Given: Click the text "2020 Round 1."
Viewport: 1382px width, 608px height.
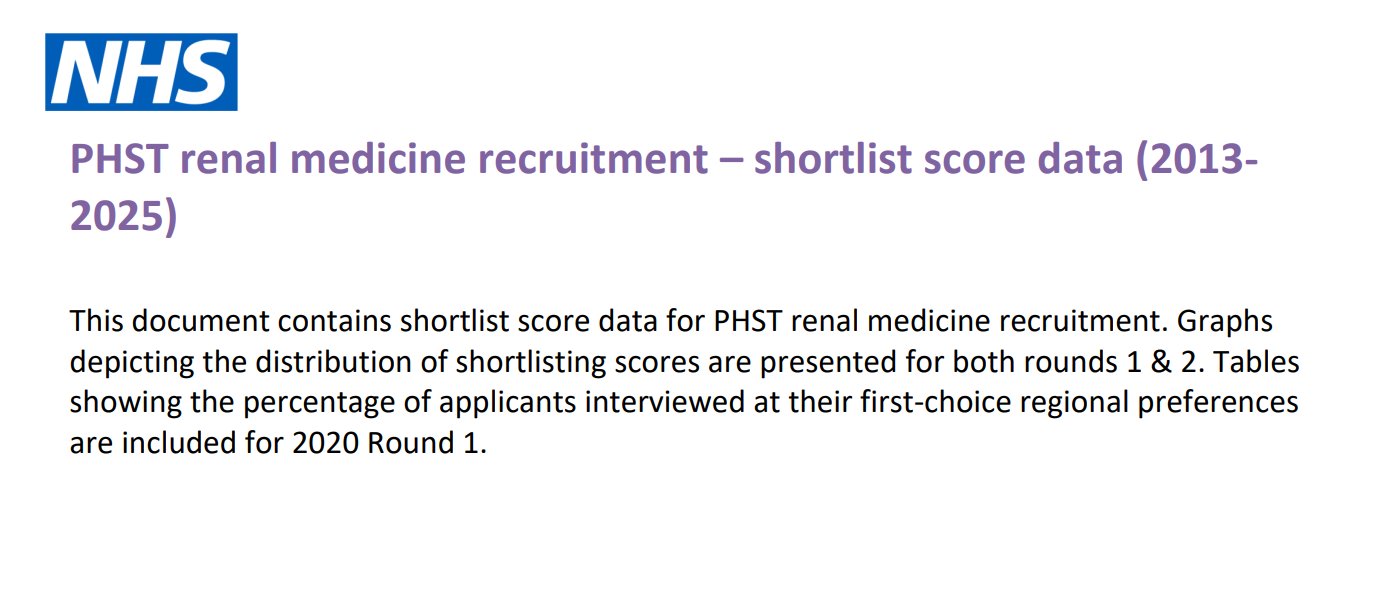Looking at the screenshot, I should (389, 443).
